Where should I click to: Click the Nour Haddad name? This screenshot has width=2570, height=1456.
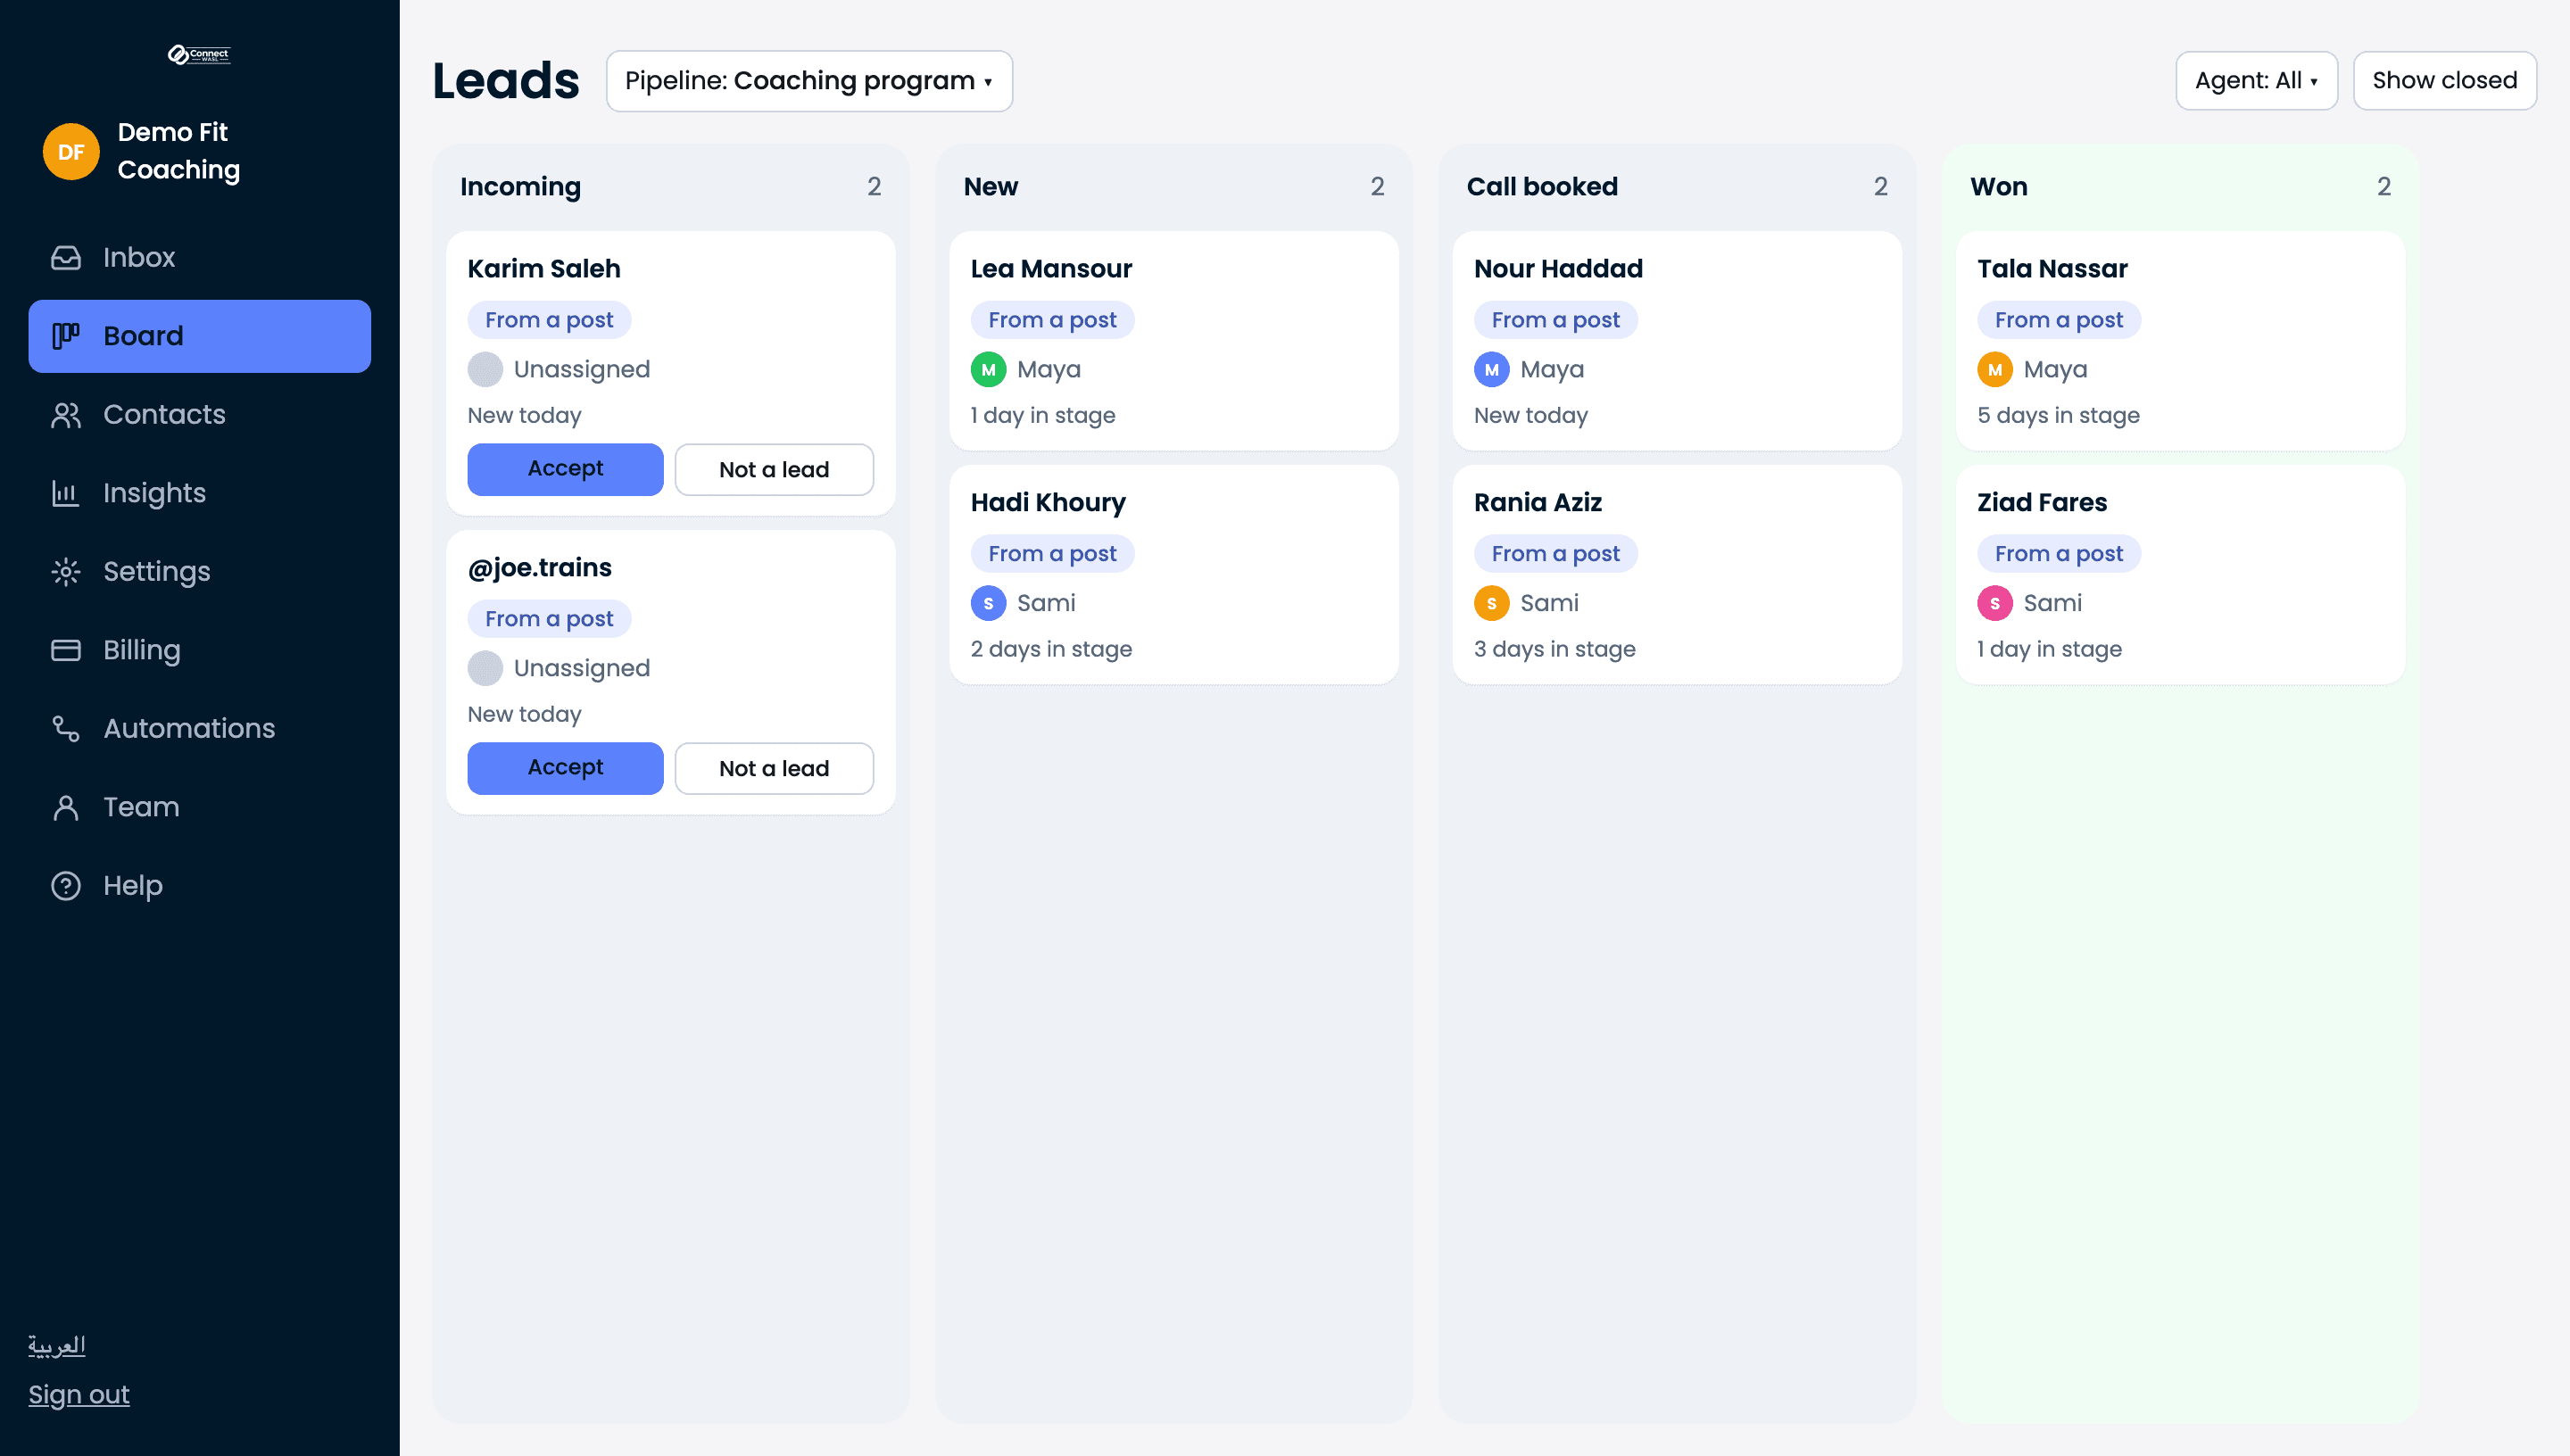[x=1558, y=269]
